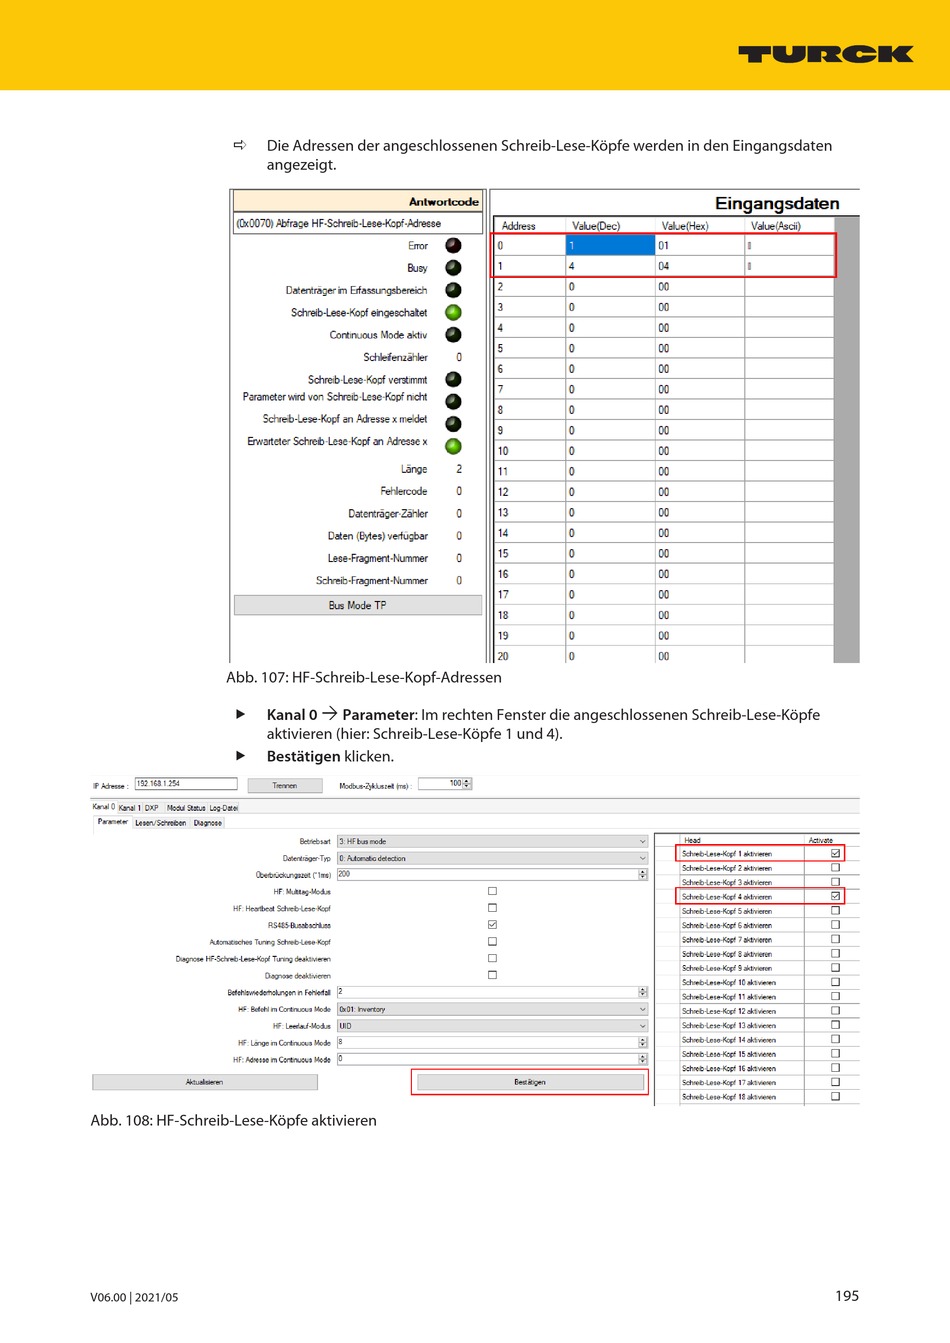Switch to the Kanal 0 tab
Image resolution: width=950 pixels, height=1343 pixels.
(104, 807)
